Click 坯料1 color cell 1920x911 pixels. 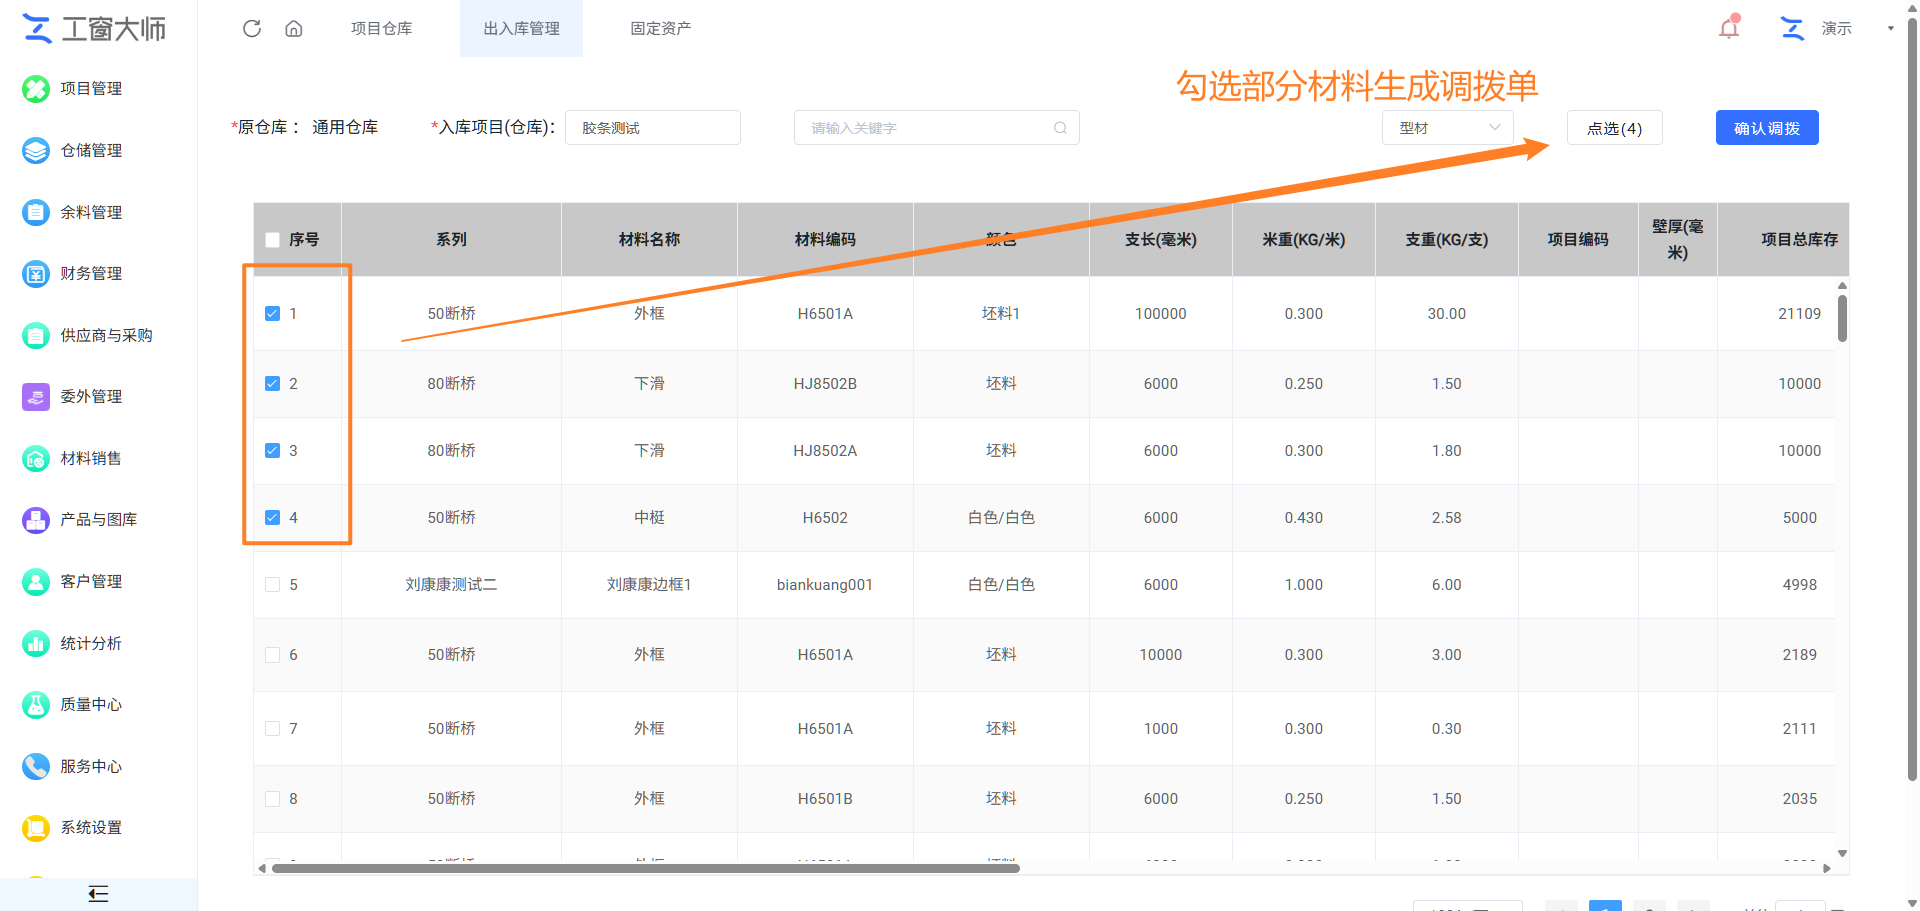point(1001,314)
